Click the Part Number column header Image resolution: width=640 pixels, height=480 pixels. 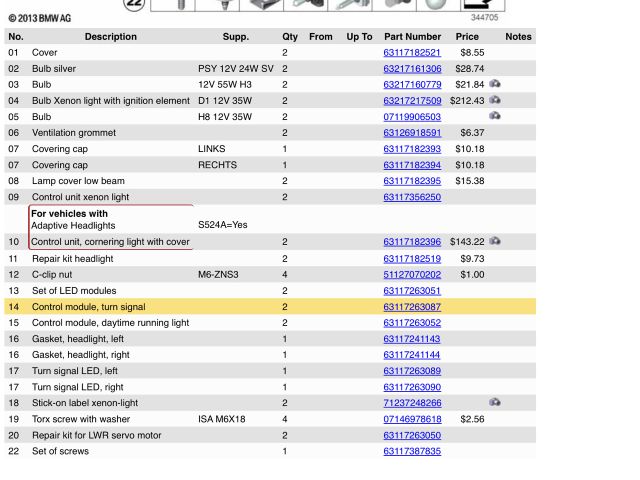click(x=412, y=37)
